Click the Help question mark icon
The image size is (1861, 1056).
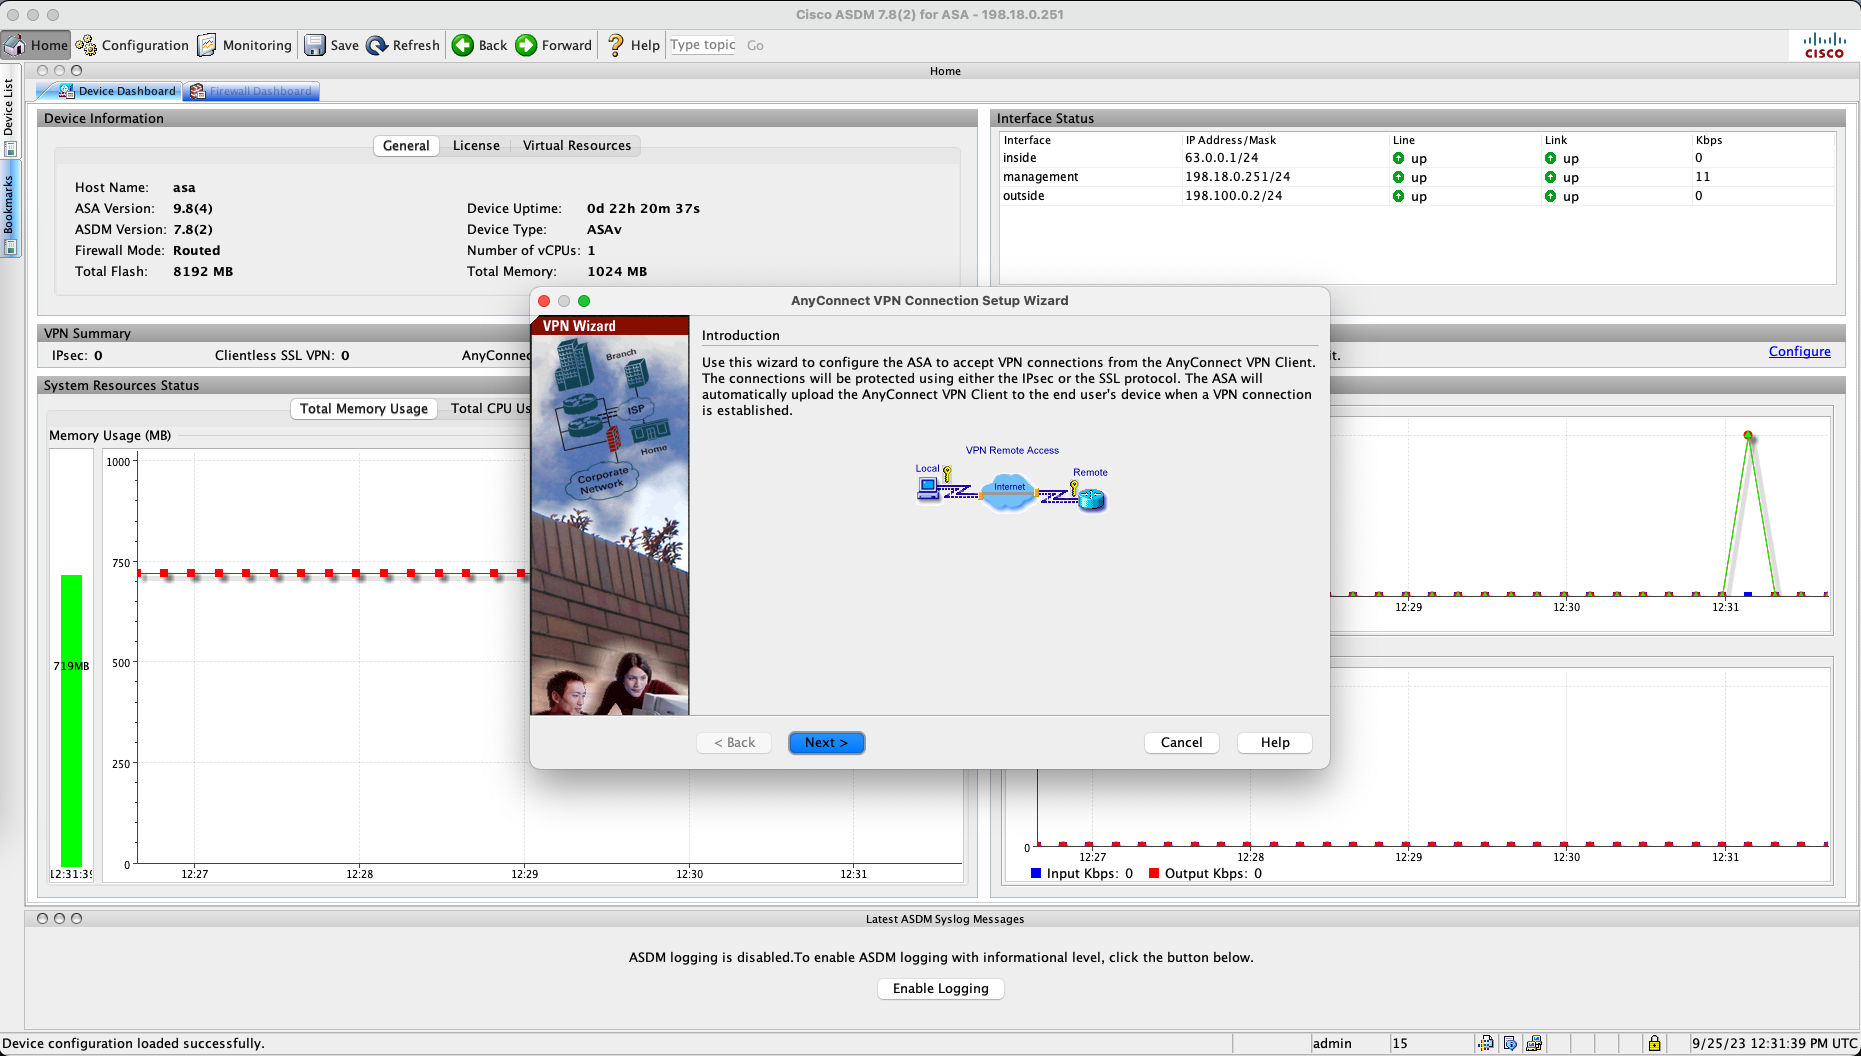[616, 45]
